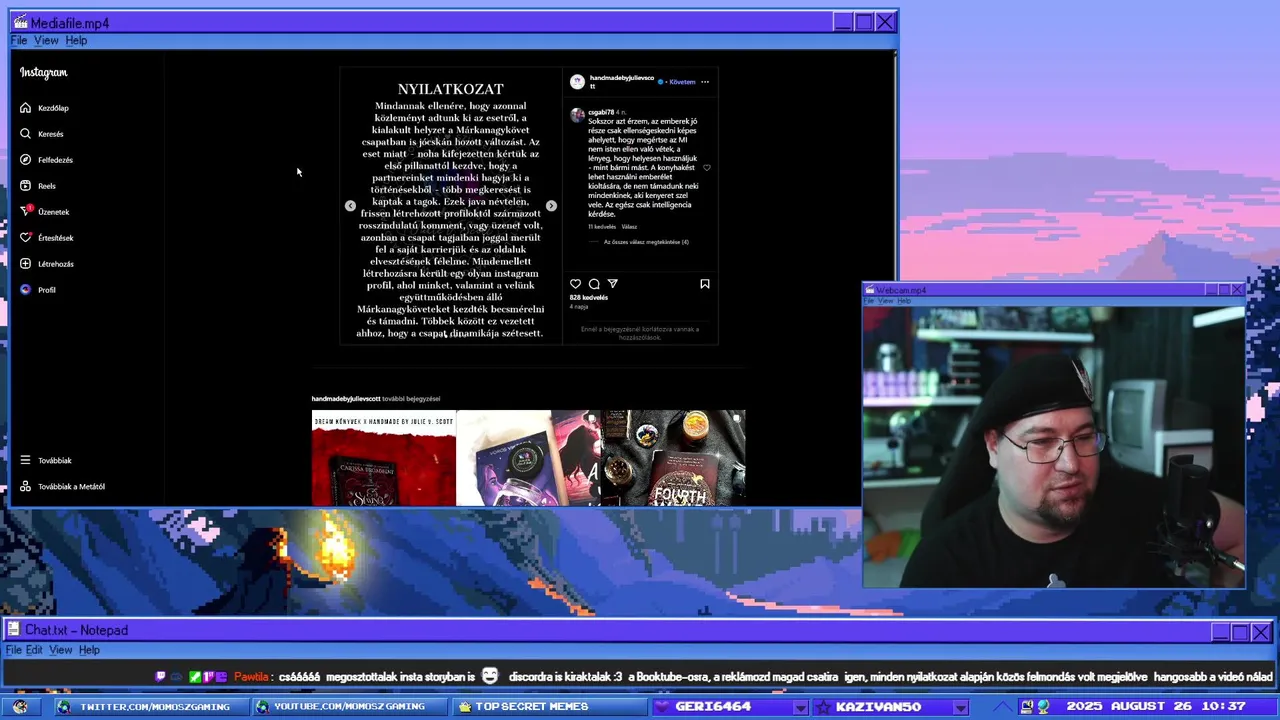The width and height of the screenshot is (1280, 720).
Task: Open handmadebyjulievscott link above further posts
Action: (346, 399)
